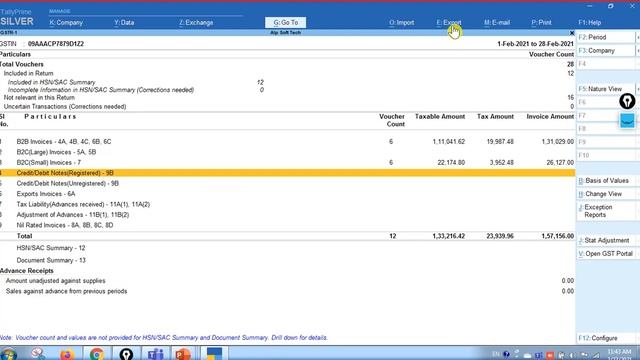
Task: Select Credit/Debit Notes(Registered) - 9B row
Action: point(287,173)
